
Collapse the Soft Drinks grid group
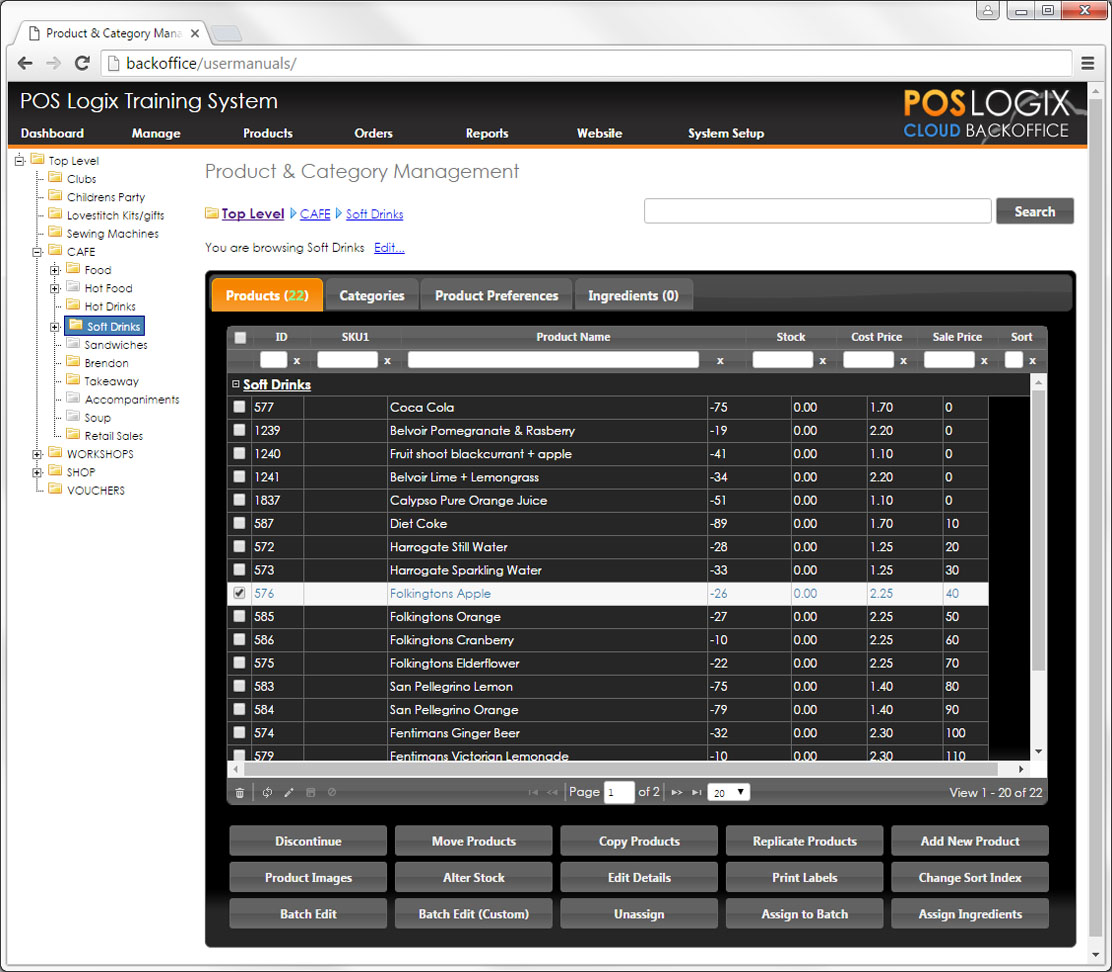235,384
